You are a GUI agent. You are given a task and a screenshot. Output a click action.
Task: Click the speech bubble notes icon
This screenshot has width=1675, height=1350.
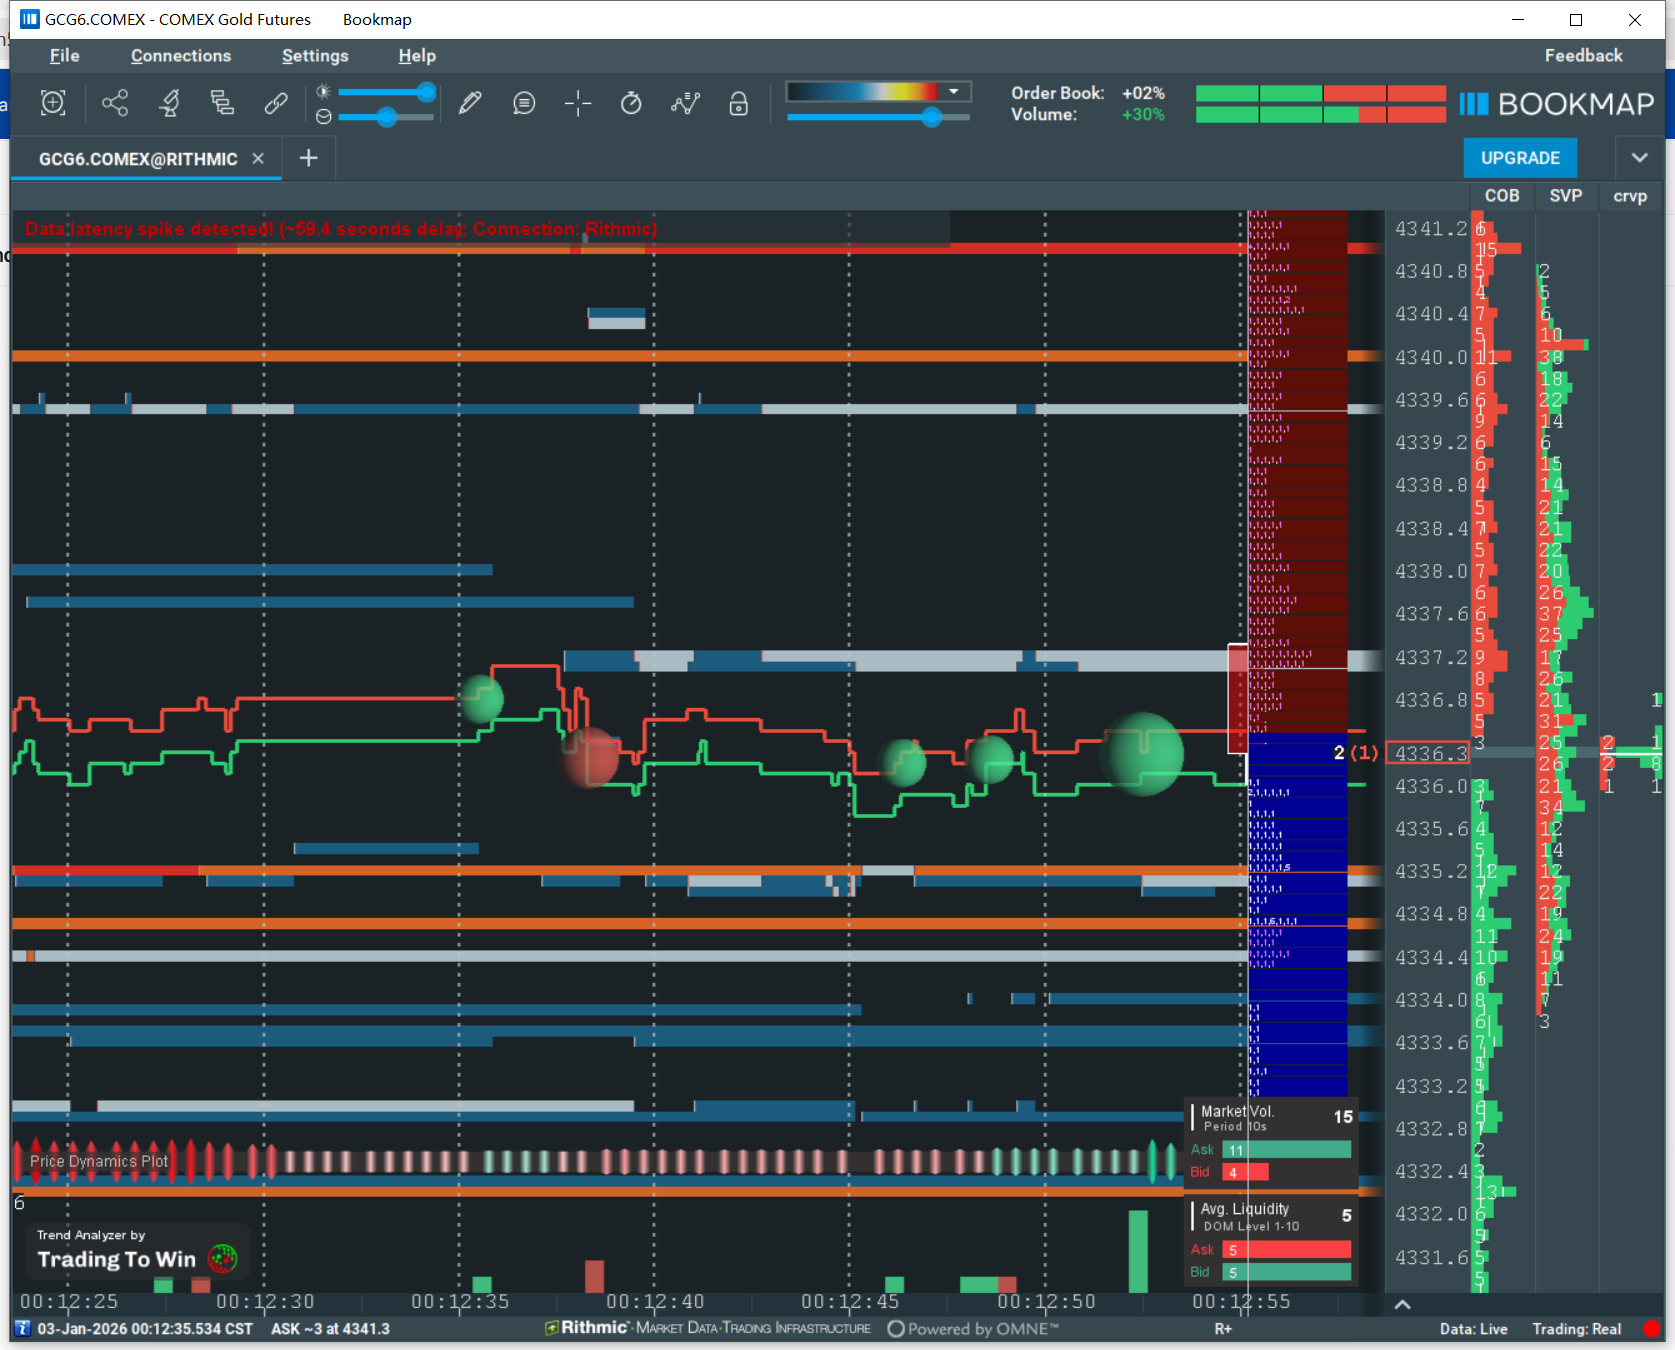(x=524, y=103)
